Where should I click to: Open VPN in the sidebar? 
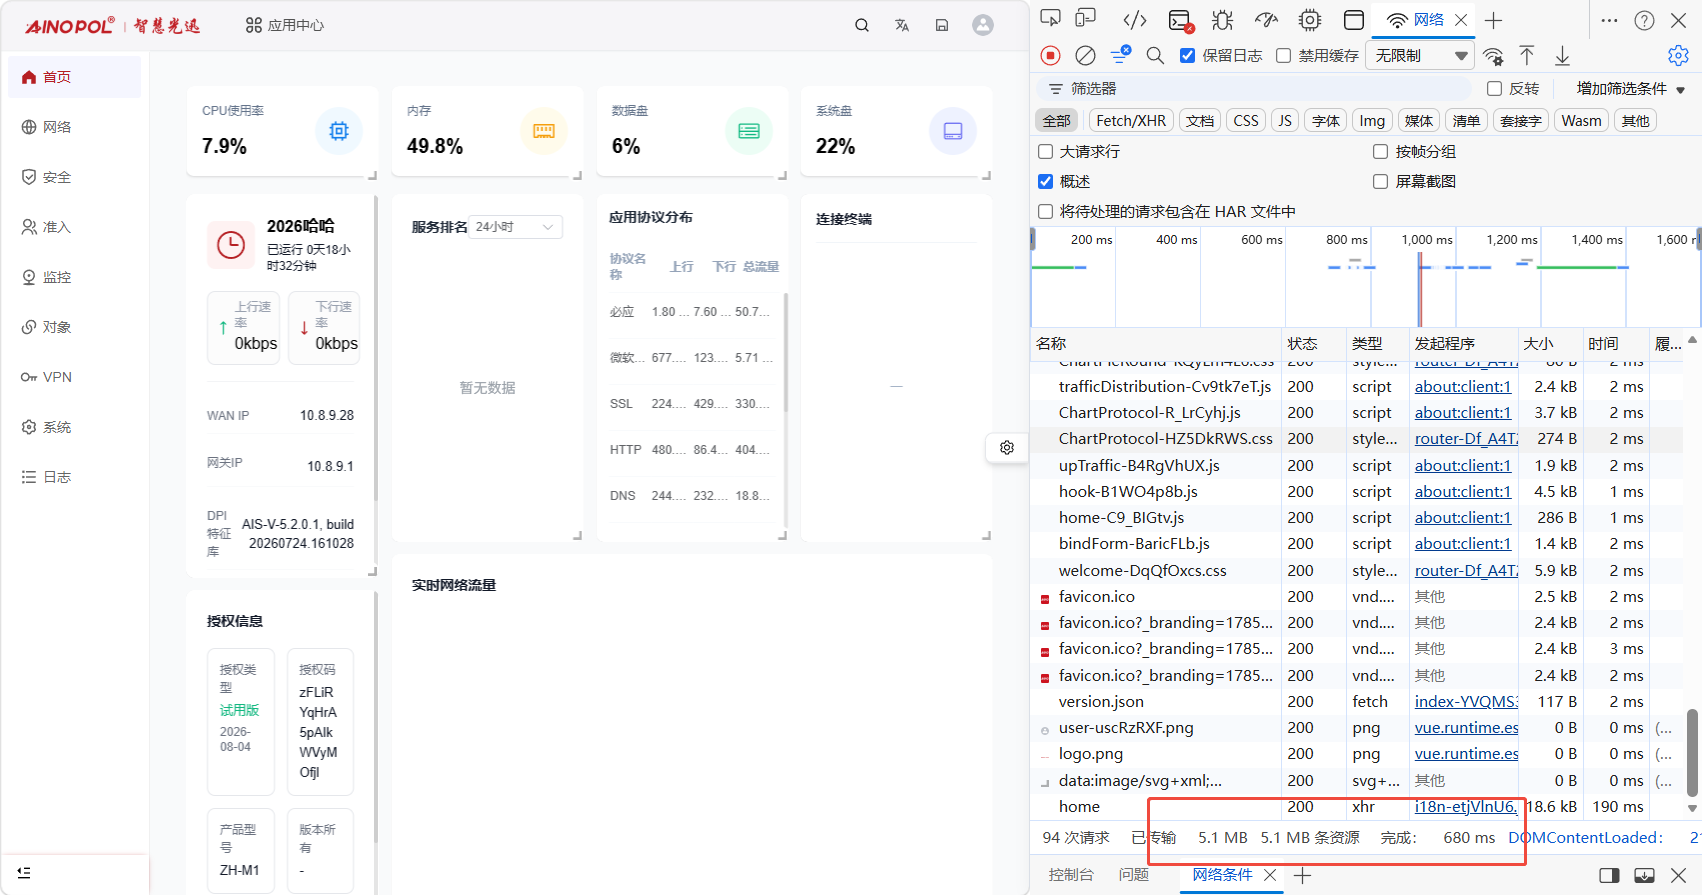[x=75, y=377]
